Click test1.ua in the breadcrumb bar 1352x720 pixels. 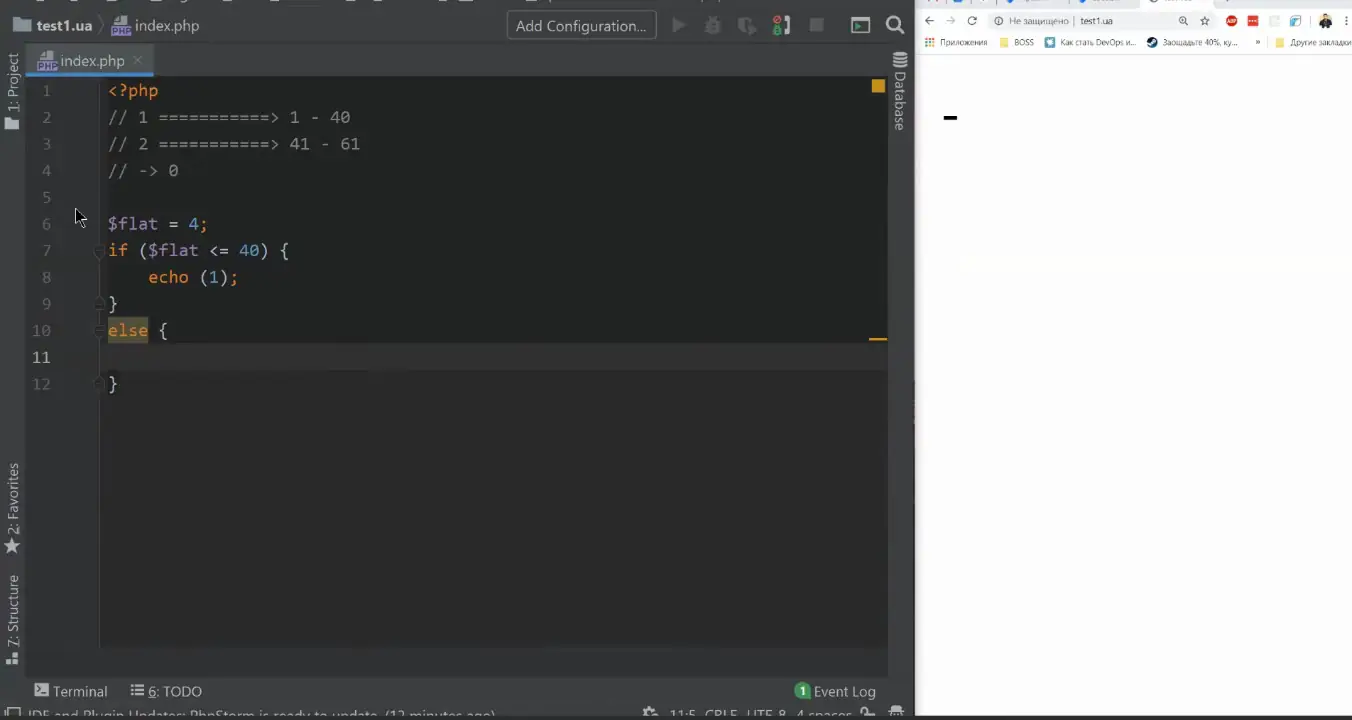pyautogui.click(x=64, y=26)
